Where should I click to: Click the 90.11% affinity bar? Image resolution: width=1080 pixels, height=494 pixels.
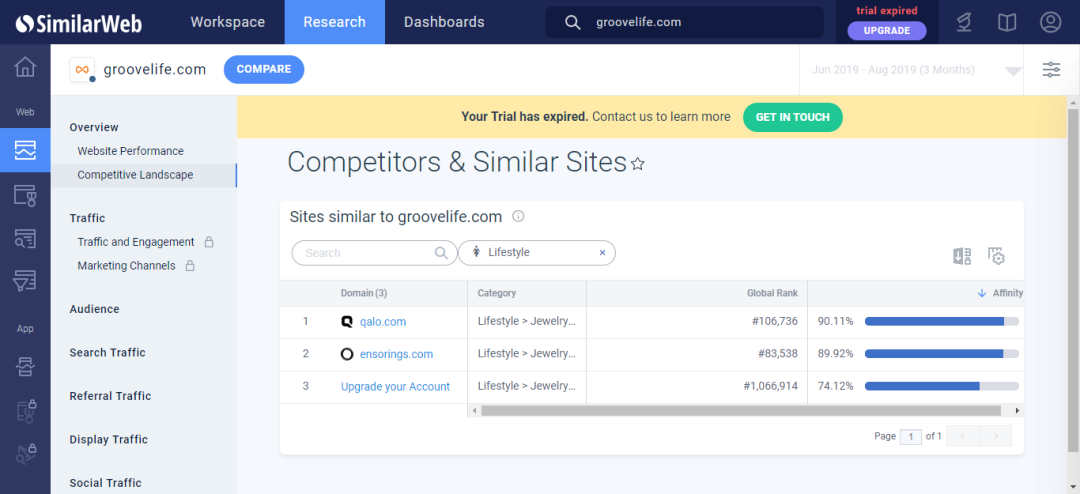pos(942,321)
